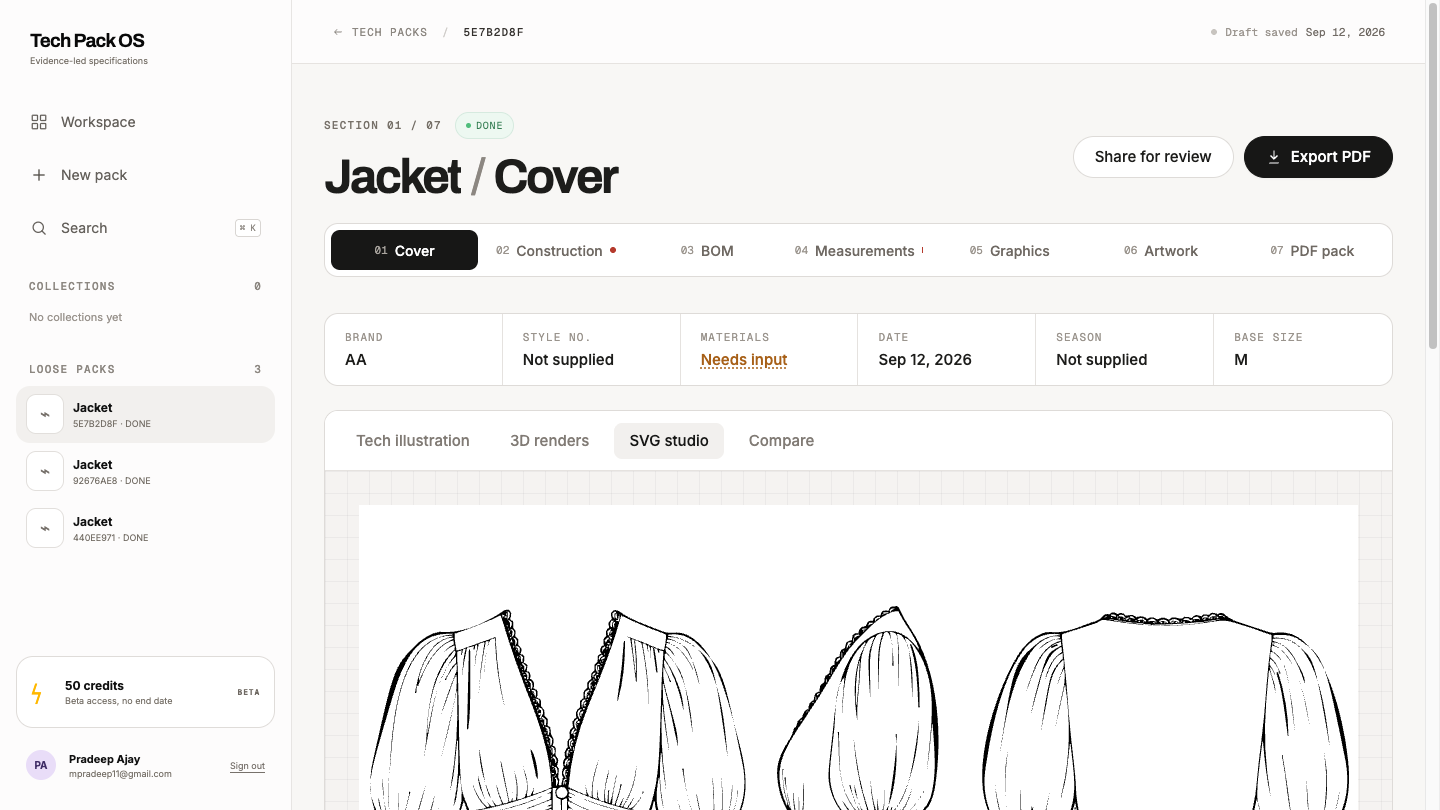Open the 03 BOM tab
The image size is (1440, 810).
click(x=707, y=250)
